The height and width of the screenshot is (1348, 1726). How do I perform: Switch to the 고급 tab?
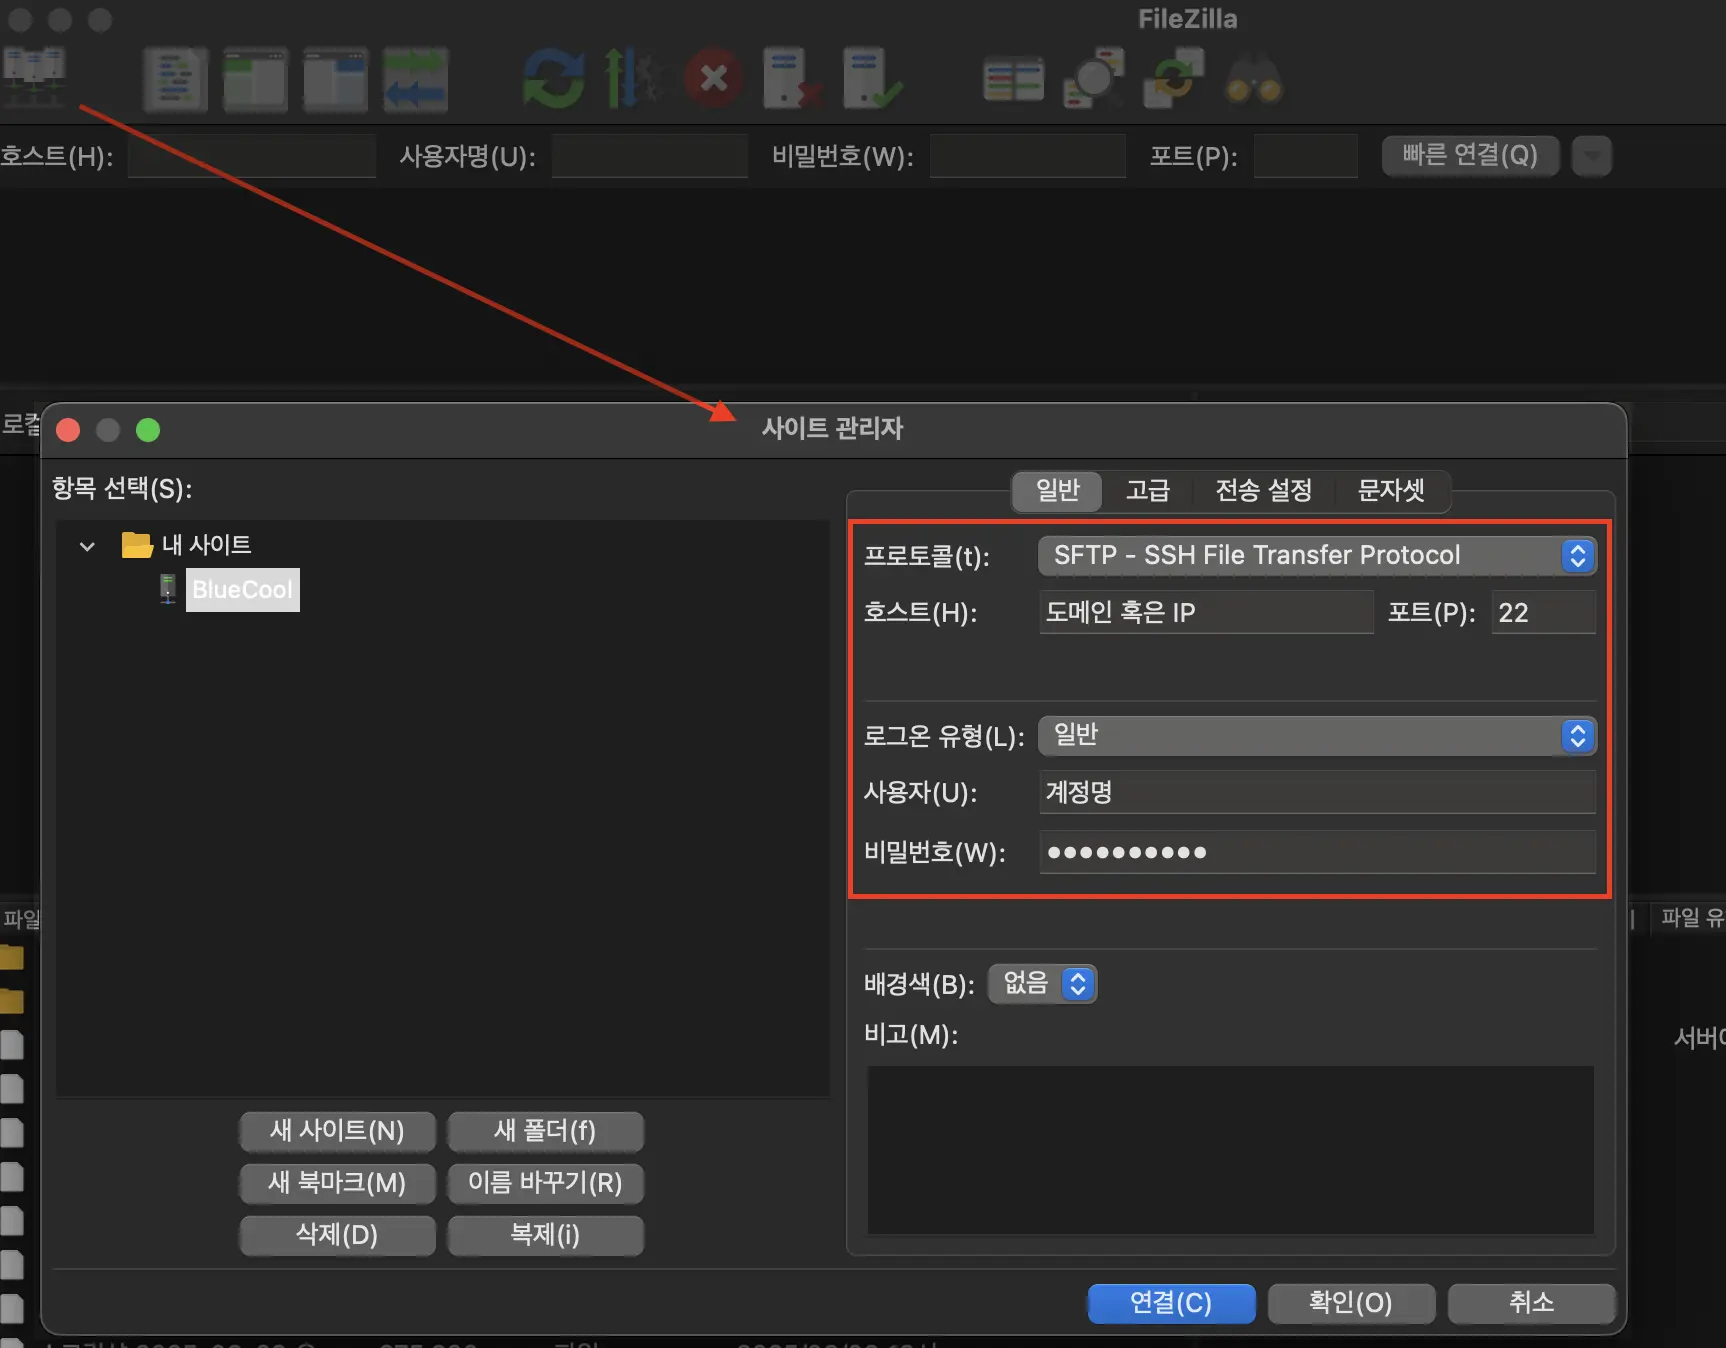point(1148,491)
